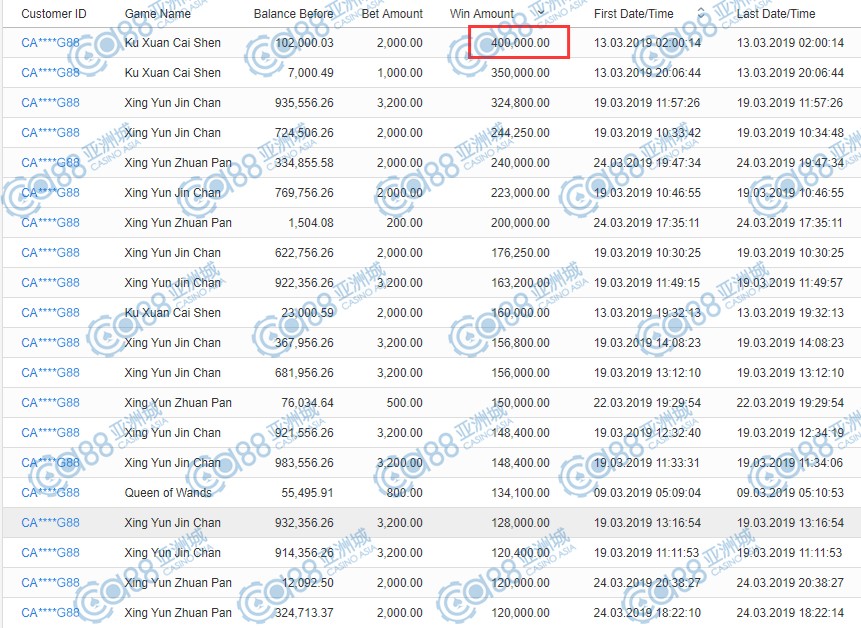Open Customer ID link in last row

(50, 613)
